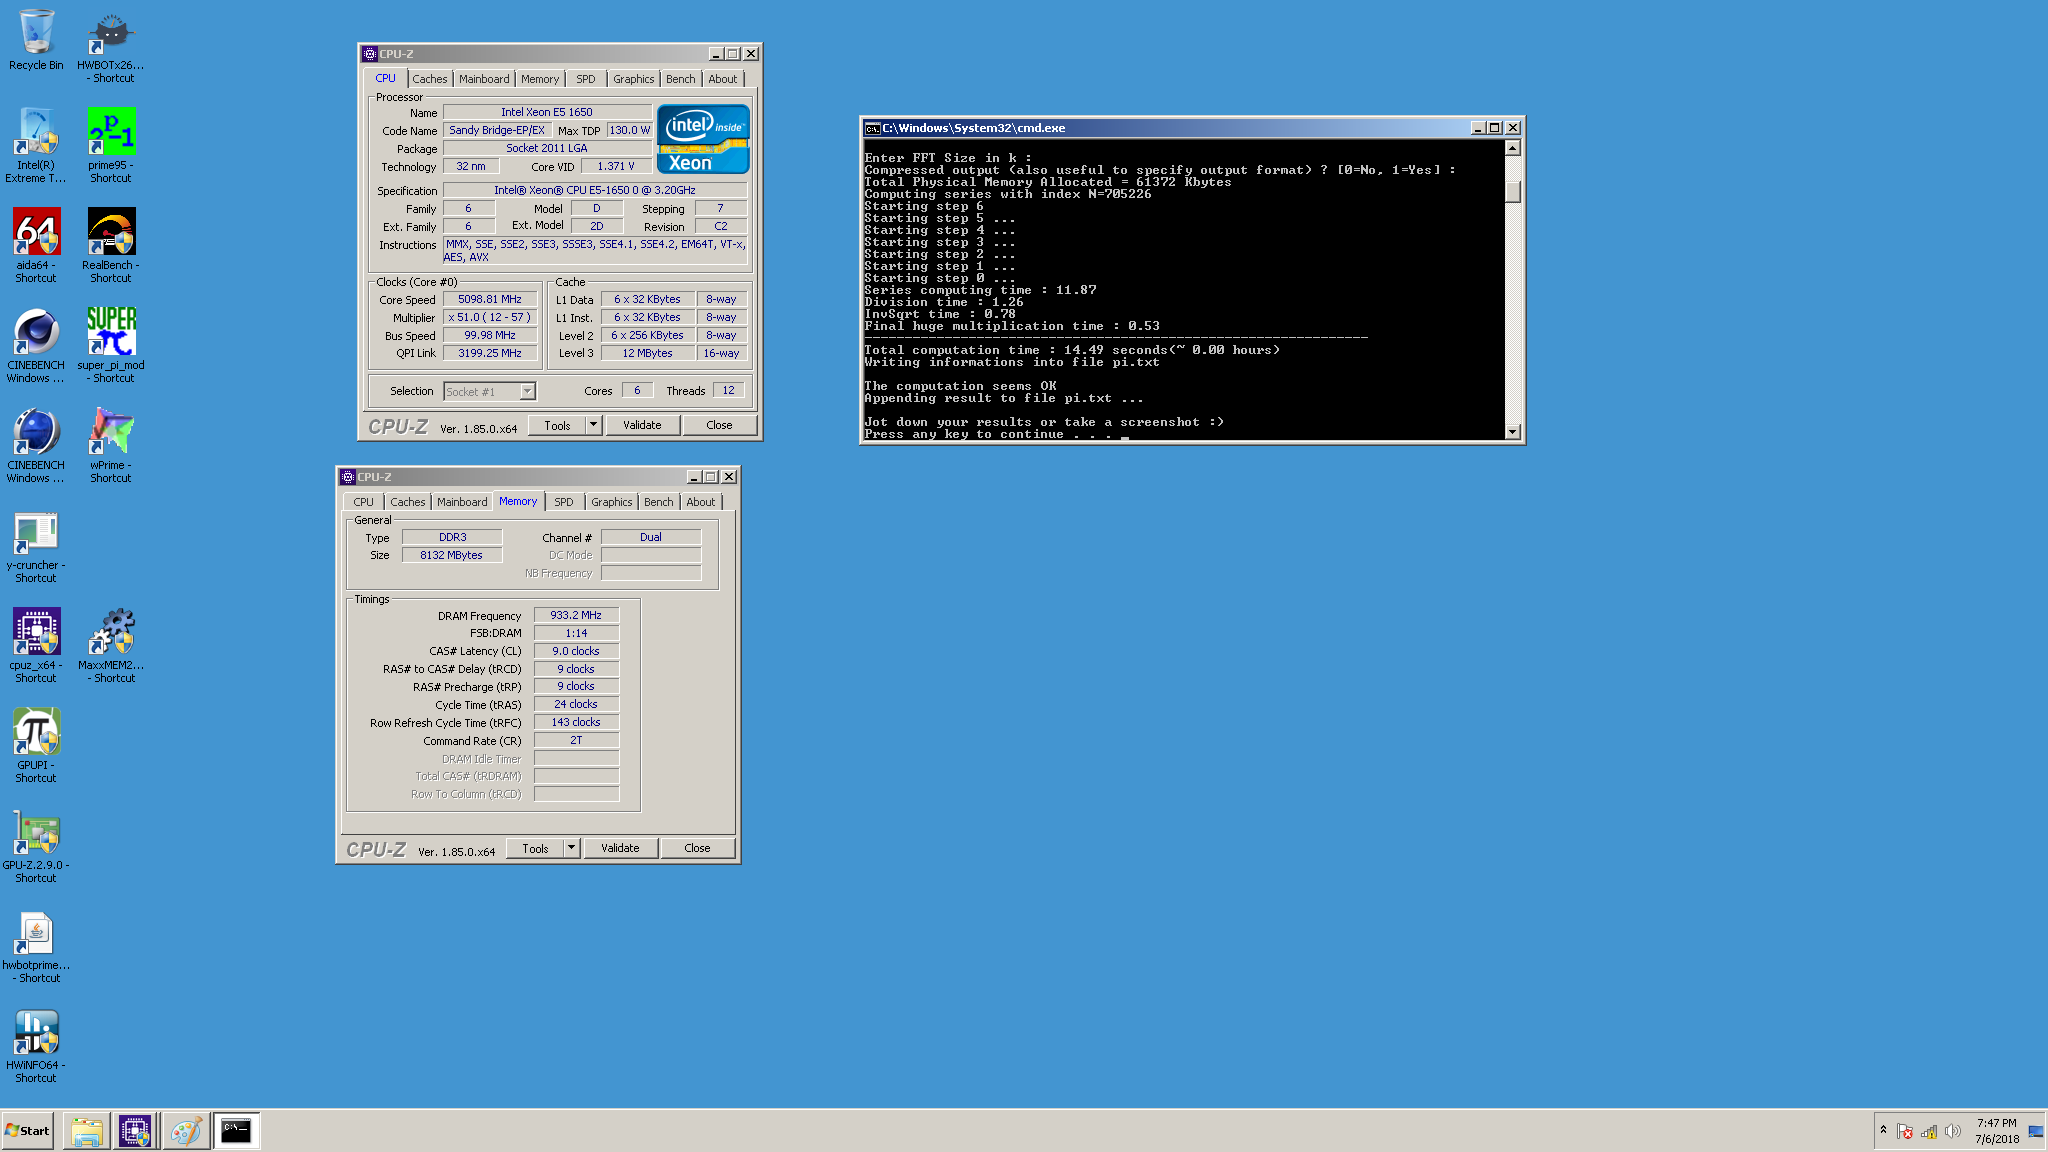Click Validate in upper CPU-Z window
2048x1152 pixels.
(642, 425)
